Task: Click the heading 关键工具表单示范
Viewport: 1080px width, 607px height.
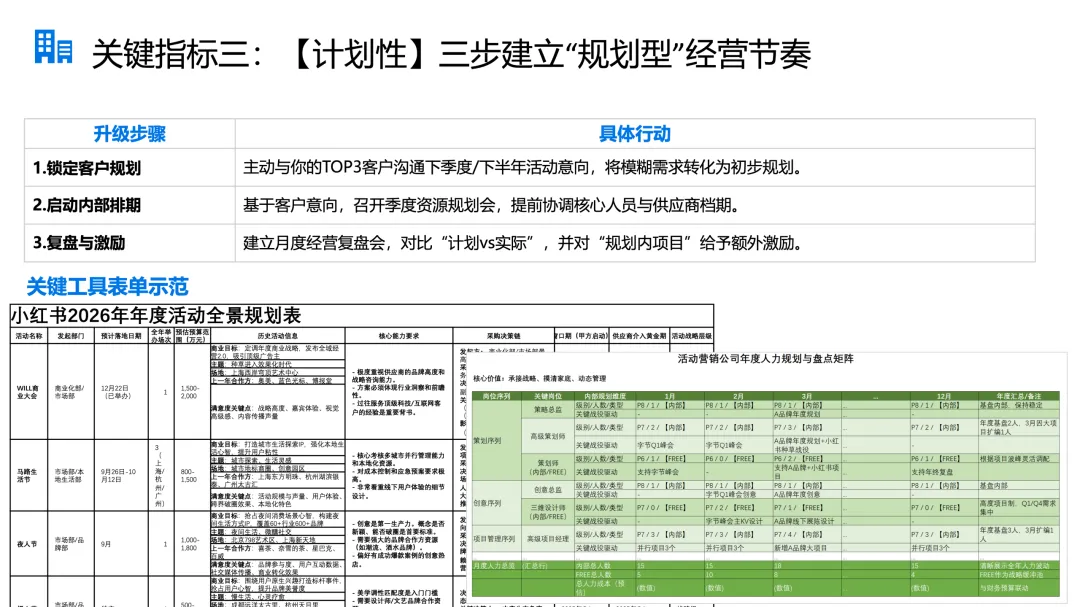Action: coord(107,286)
